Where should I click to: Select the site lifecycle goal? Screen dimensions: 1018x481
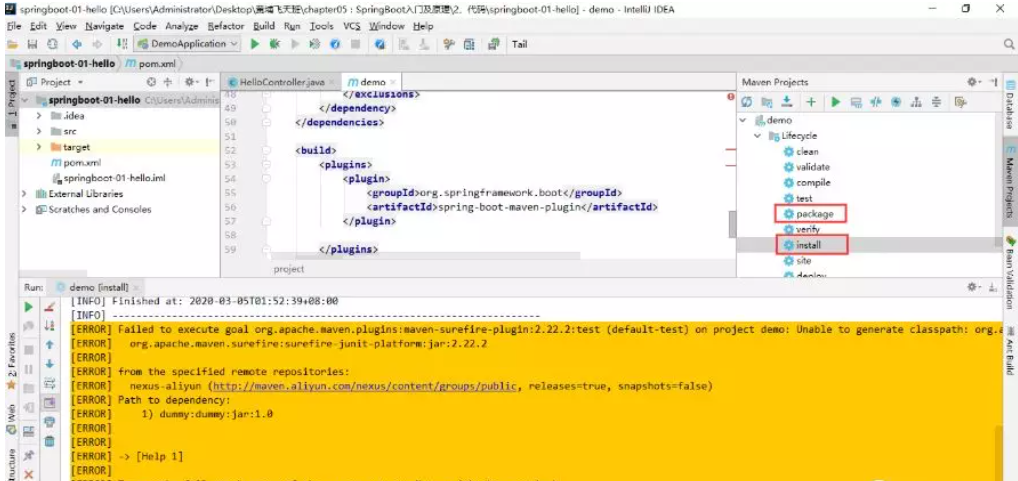pos(797,260)
